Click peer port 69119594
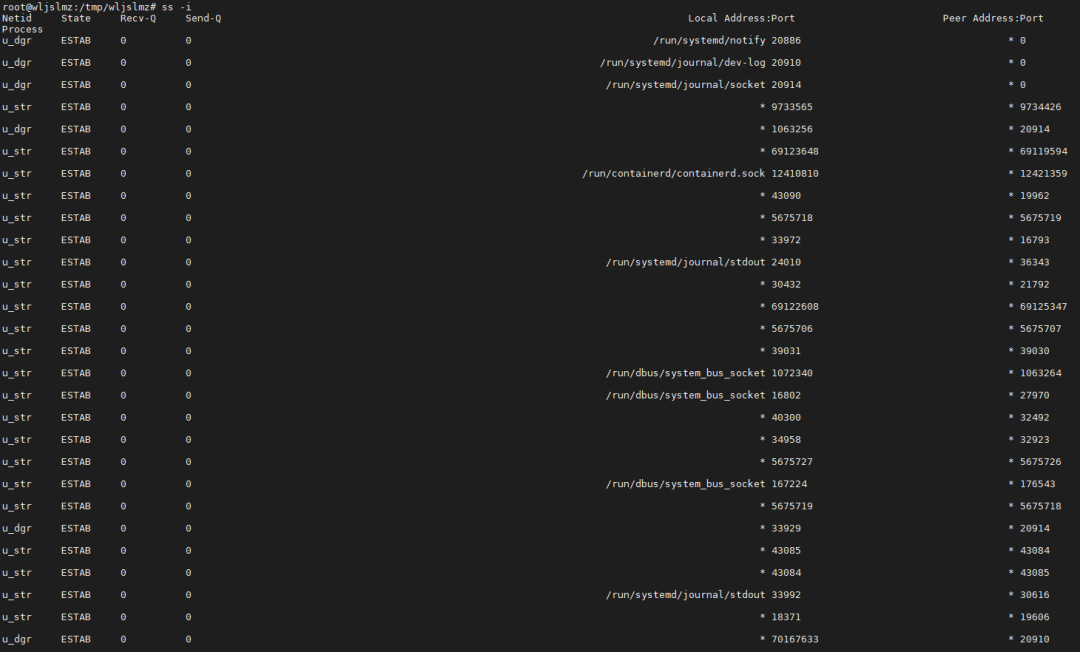 click(x=1043, y=151)
